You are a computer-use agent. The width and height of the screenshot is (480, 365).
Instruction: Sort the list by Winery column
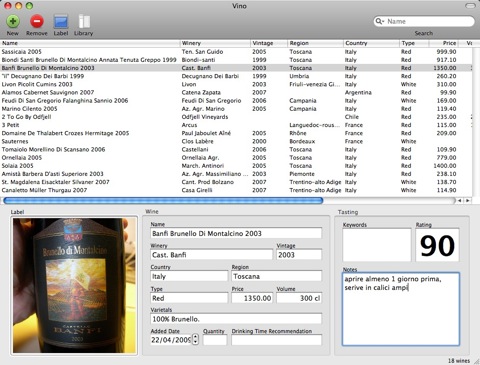(215, 43)
